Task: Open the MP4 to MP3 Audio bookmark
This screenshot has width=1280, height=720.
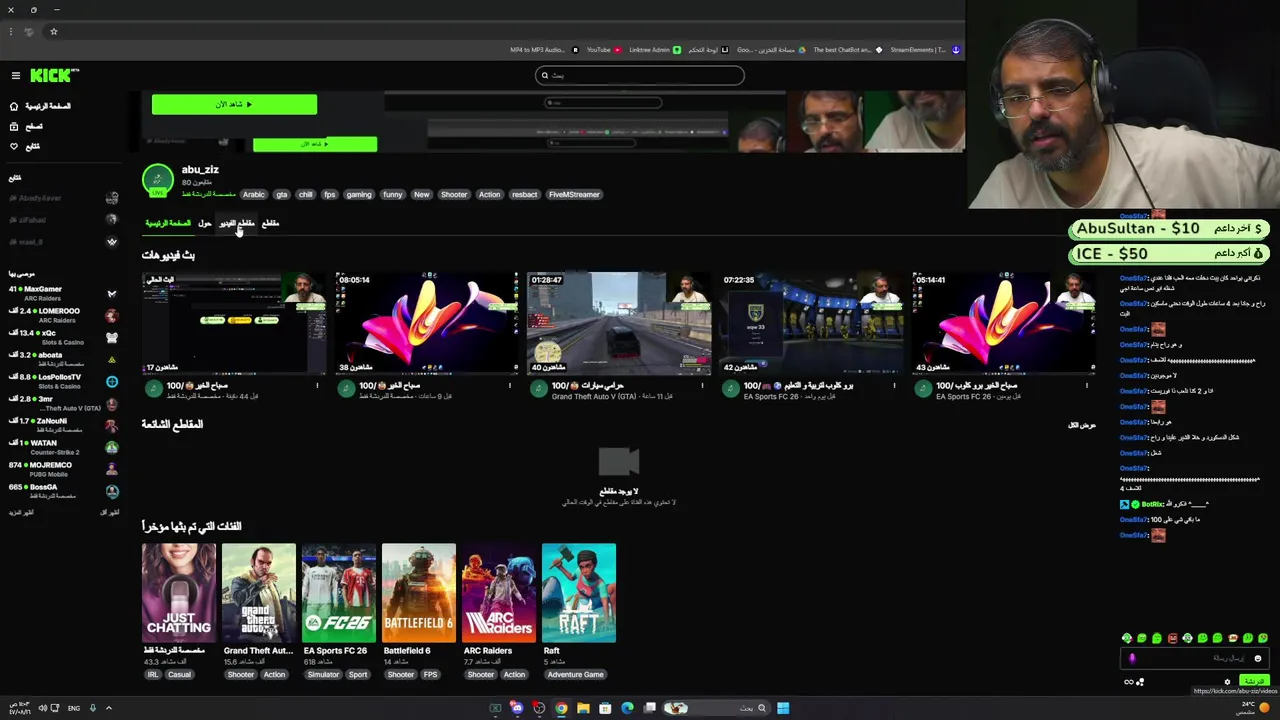Action: pyautogui.click(x=543, y=50)
